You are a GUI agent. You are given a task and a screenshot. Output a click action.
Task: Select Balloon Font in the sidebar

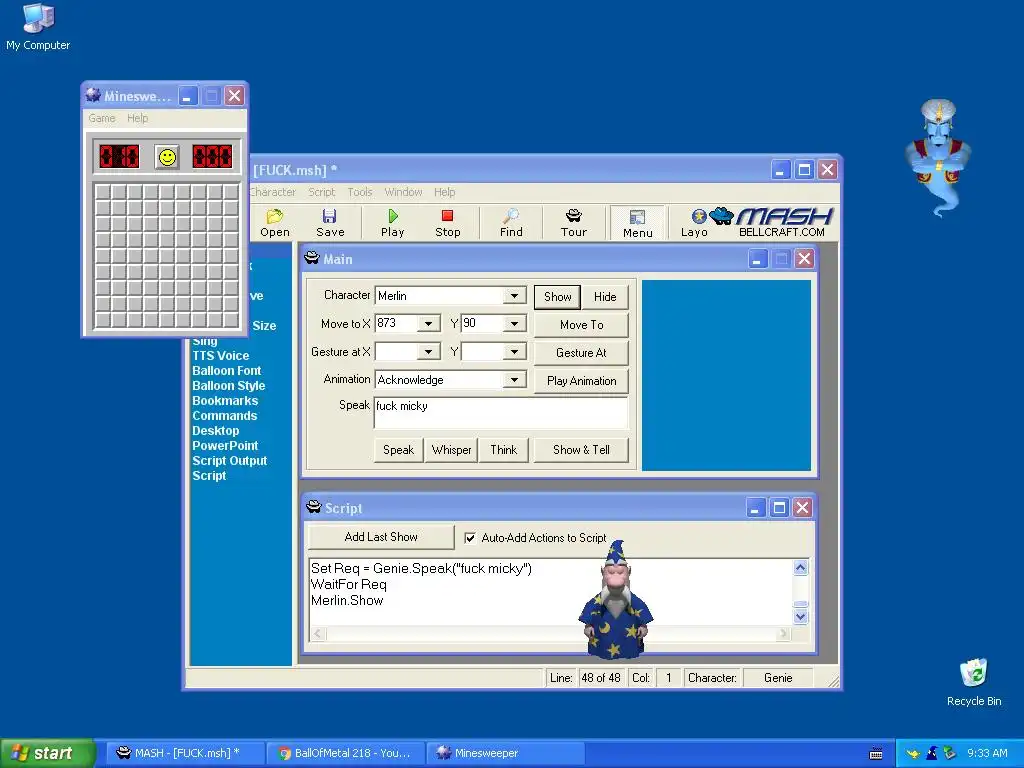[227, 370]
